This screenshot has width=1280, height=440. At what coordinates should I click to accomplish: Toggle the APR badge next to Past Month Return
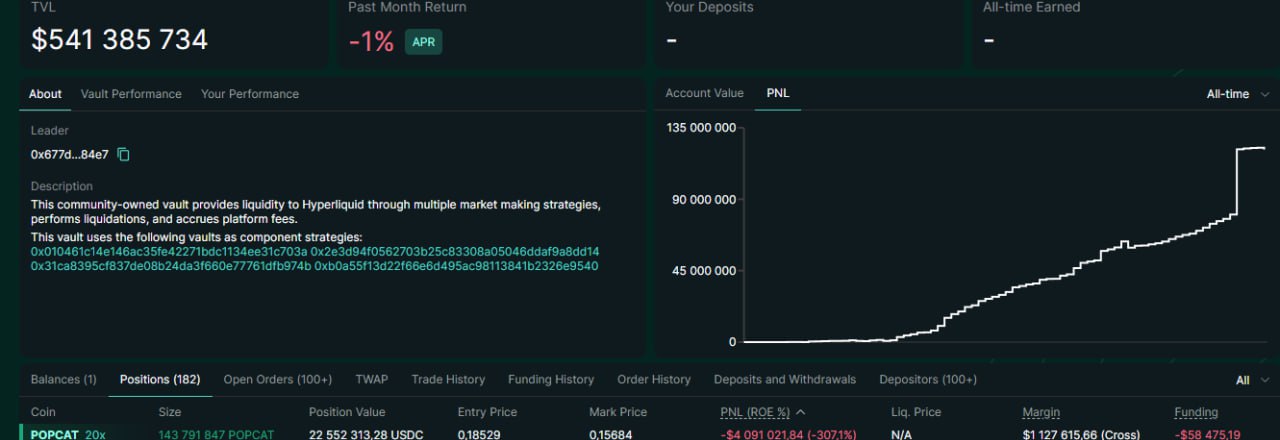tap(423, 42)
